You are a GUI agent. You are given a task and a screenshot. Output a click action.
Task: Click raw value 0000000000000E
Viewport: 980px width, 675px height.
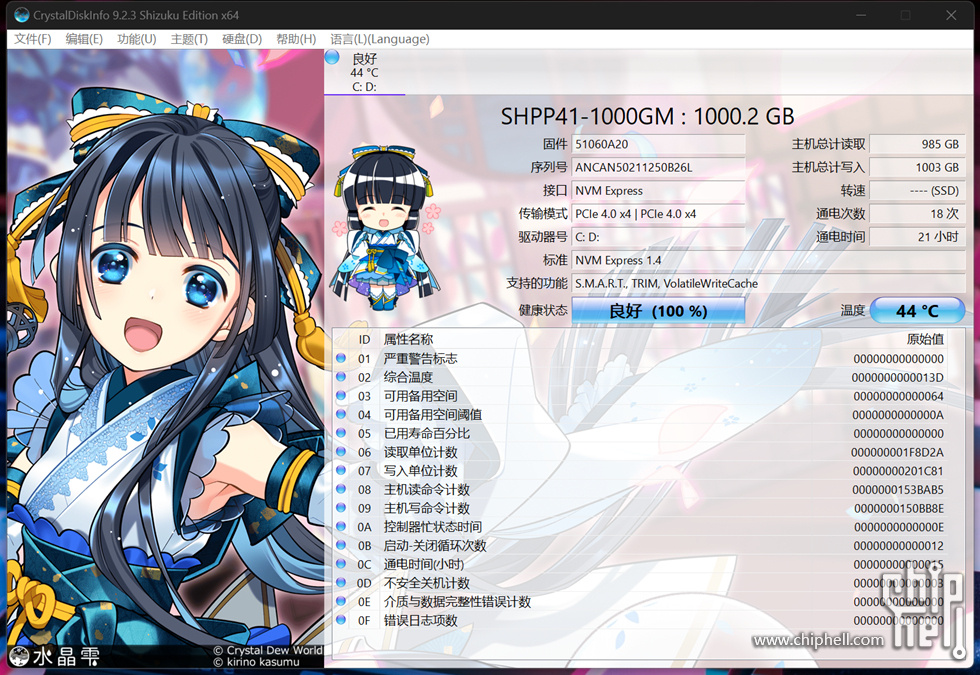[x=899, y=528]
